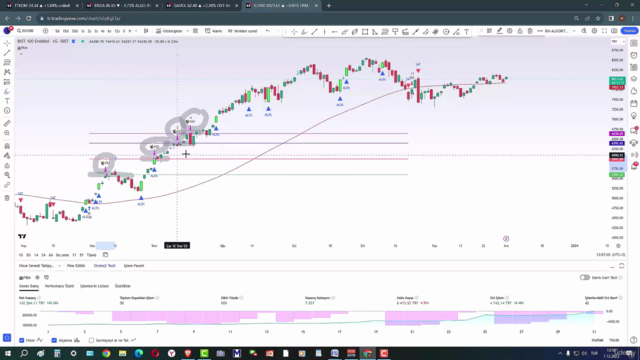
Task: Select the 1Y date range button
Action: (x=74, y=255)
